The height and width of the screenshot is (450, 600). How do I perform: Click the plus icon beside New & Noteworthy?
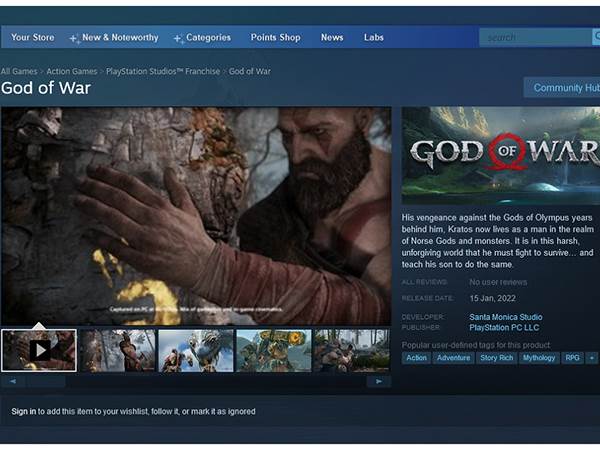pyautogui.click(x=74, y=39)
